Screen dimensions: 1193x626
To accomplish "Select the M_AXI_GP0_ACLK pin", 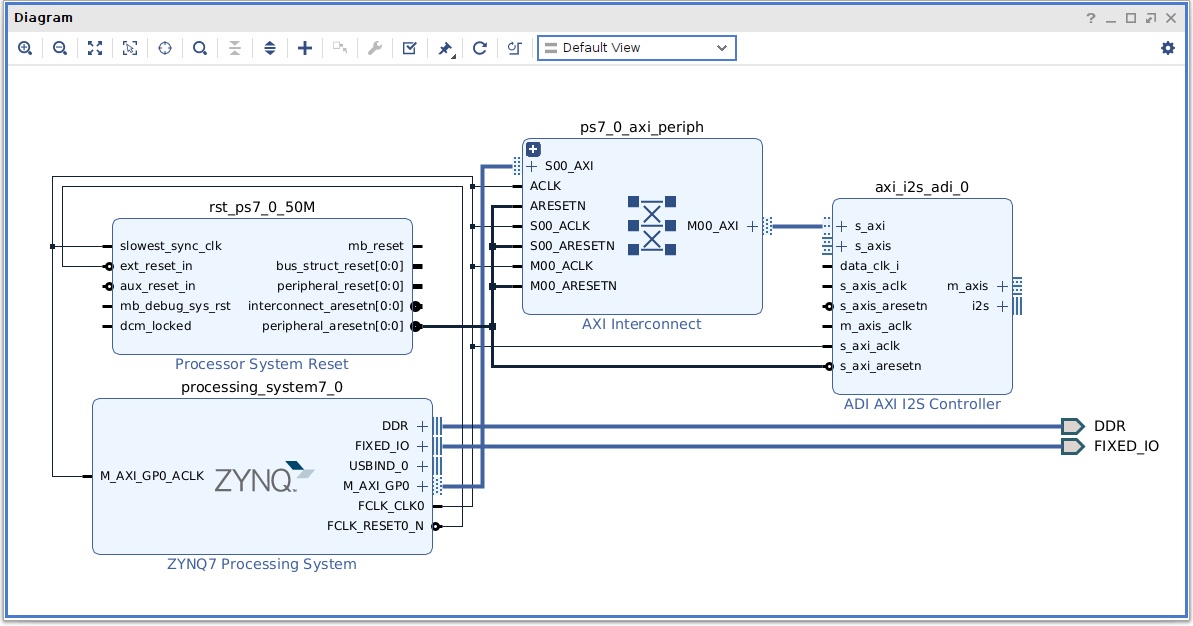I will 152,475.
